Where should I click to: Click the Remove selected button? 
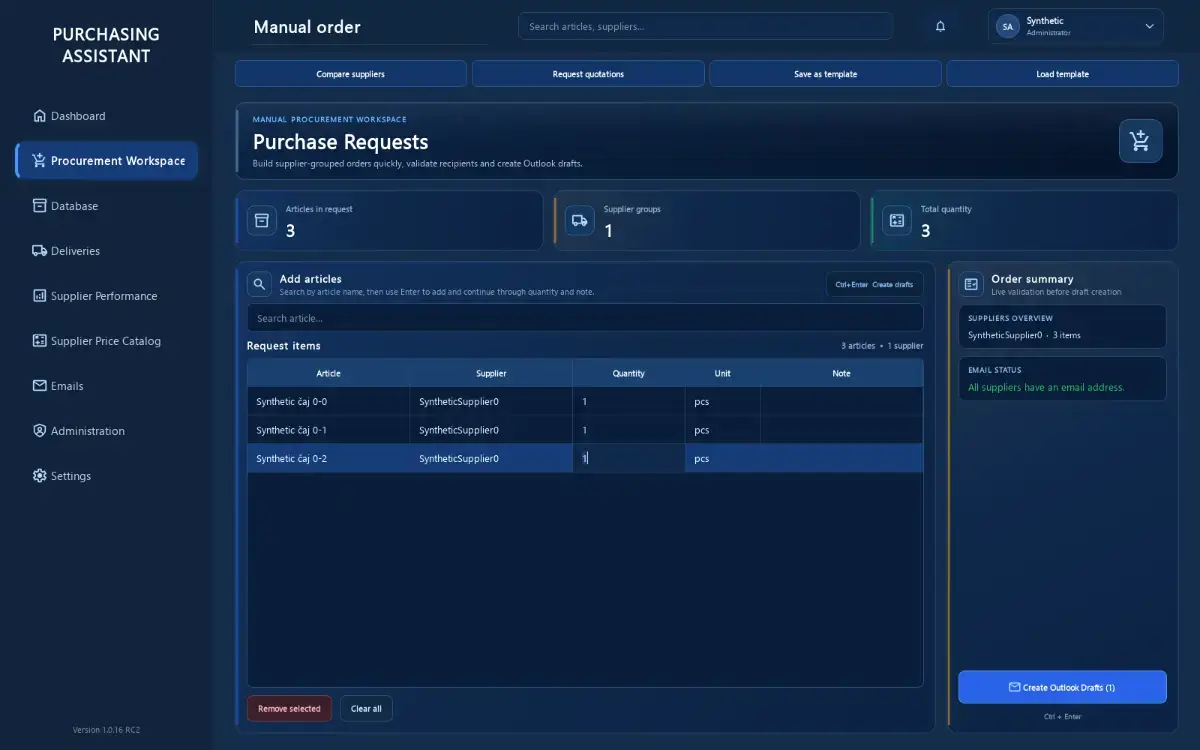pos(289,709)
